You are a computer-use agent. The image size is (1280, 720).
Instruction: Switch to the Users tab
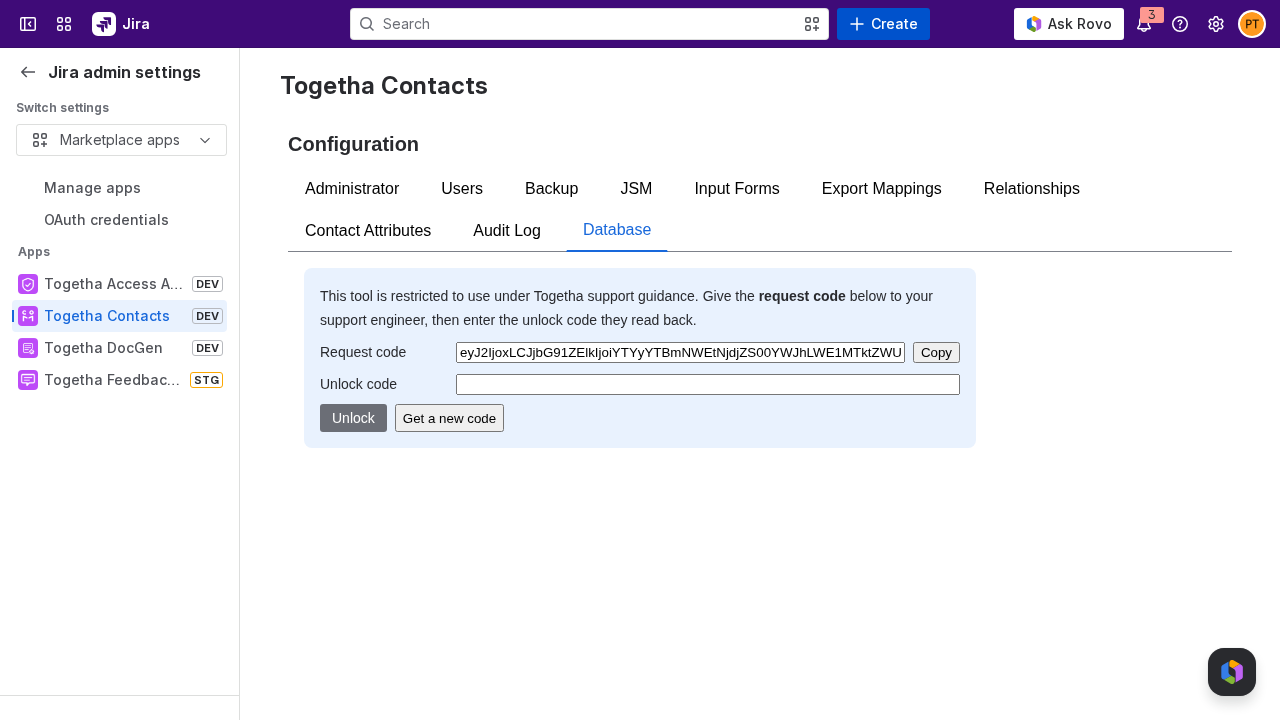click(462, 188)
